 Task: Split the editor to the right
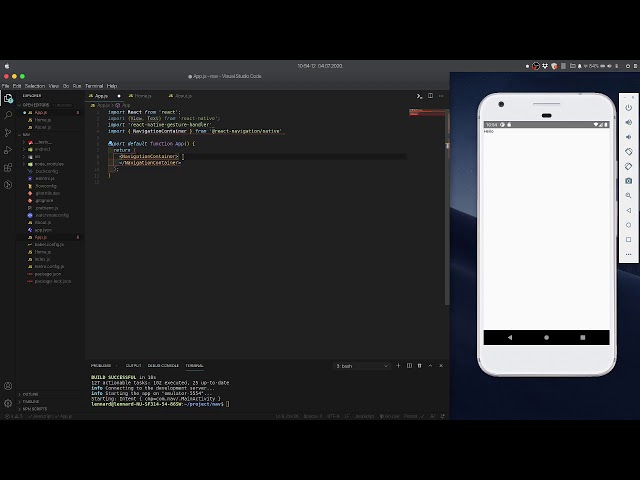coord(430,96)
